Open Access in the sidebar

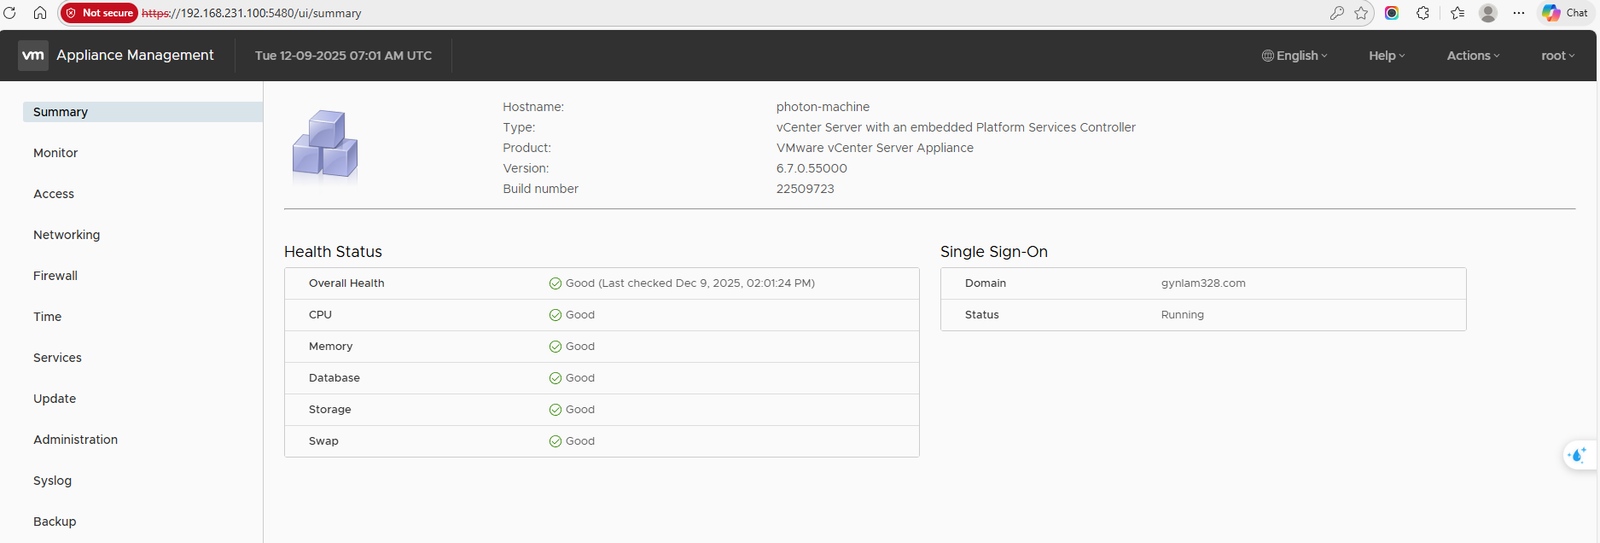(54, 194)
